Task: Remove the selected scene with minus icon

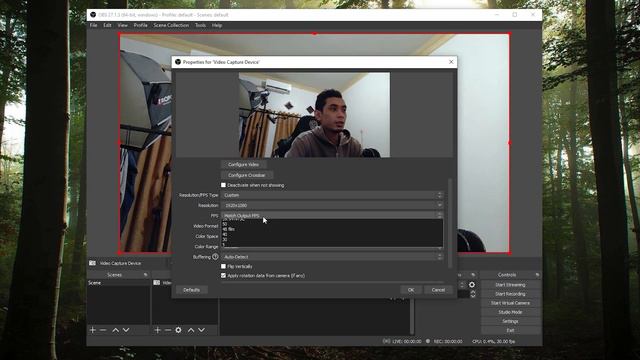Action: pyautogui.click(x=103, y=330)
